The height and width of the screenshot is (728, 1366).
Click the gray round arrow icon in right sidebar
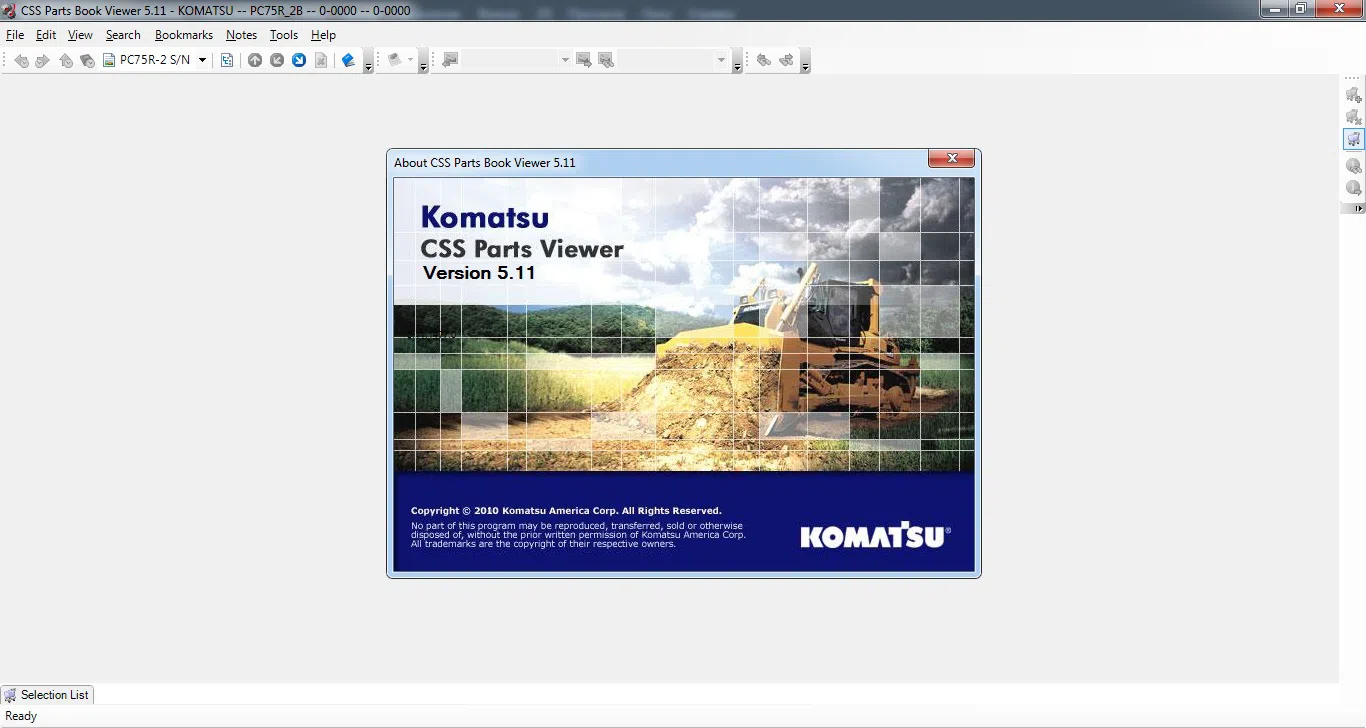(x=1353, y=187)
